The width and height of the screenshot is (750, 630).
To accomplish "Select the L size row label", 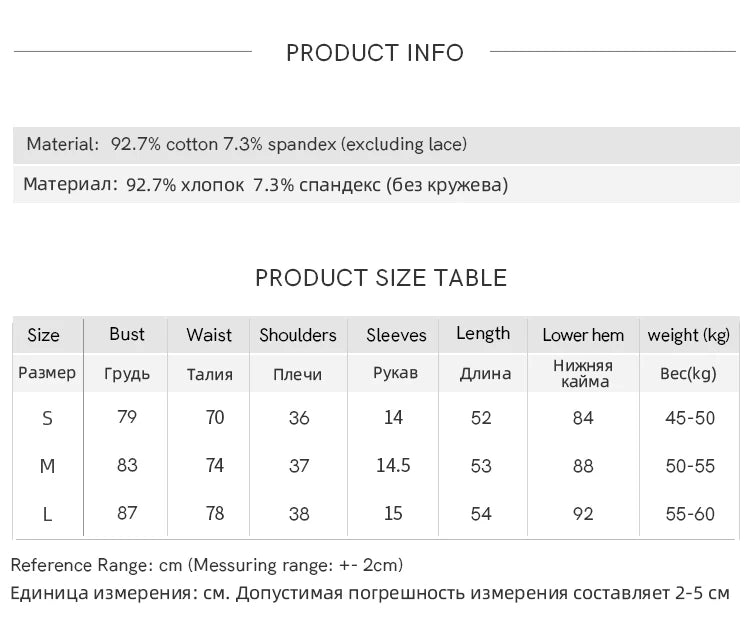I will [x=47, y=514].
